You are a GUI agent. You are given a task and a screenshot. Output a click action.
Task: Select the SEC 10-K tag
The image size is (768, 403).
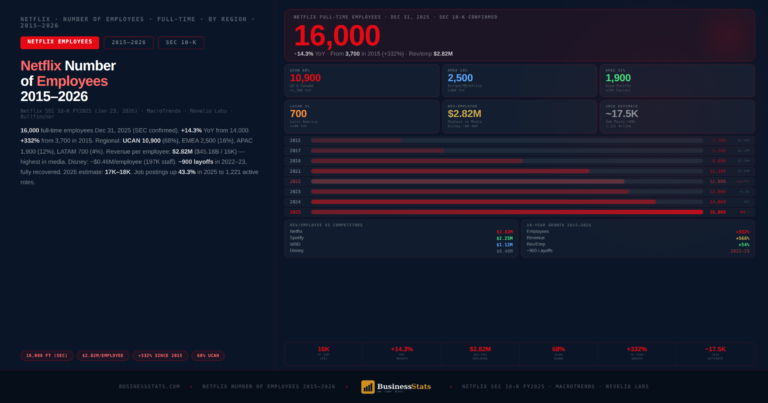coord(181,43)
